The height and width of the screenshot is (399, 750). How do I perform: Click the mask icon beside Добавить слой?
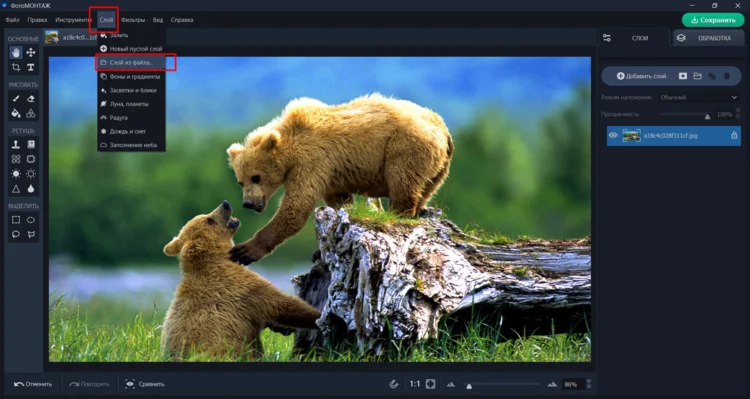pos(683,76)
